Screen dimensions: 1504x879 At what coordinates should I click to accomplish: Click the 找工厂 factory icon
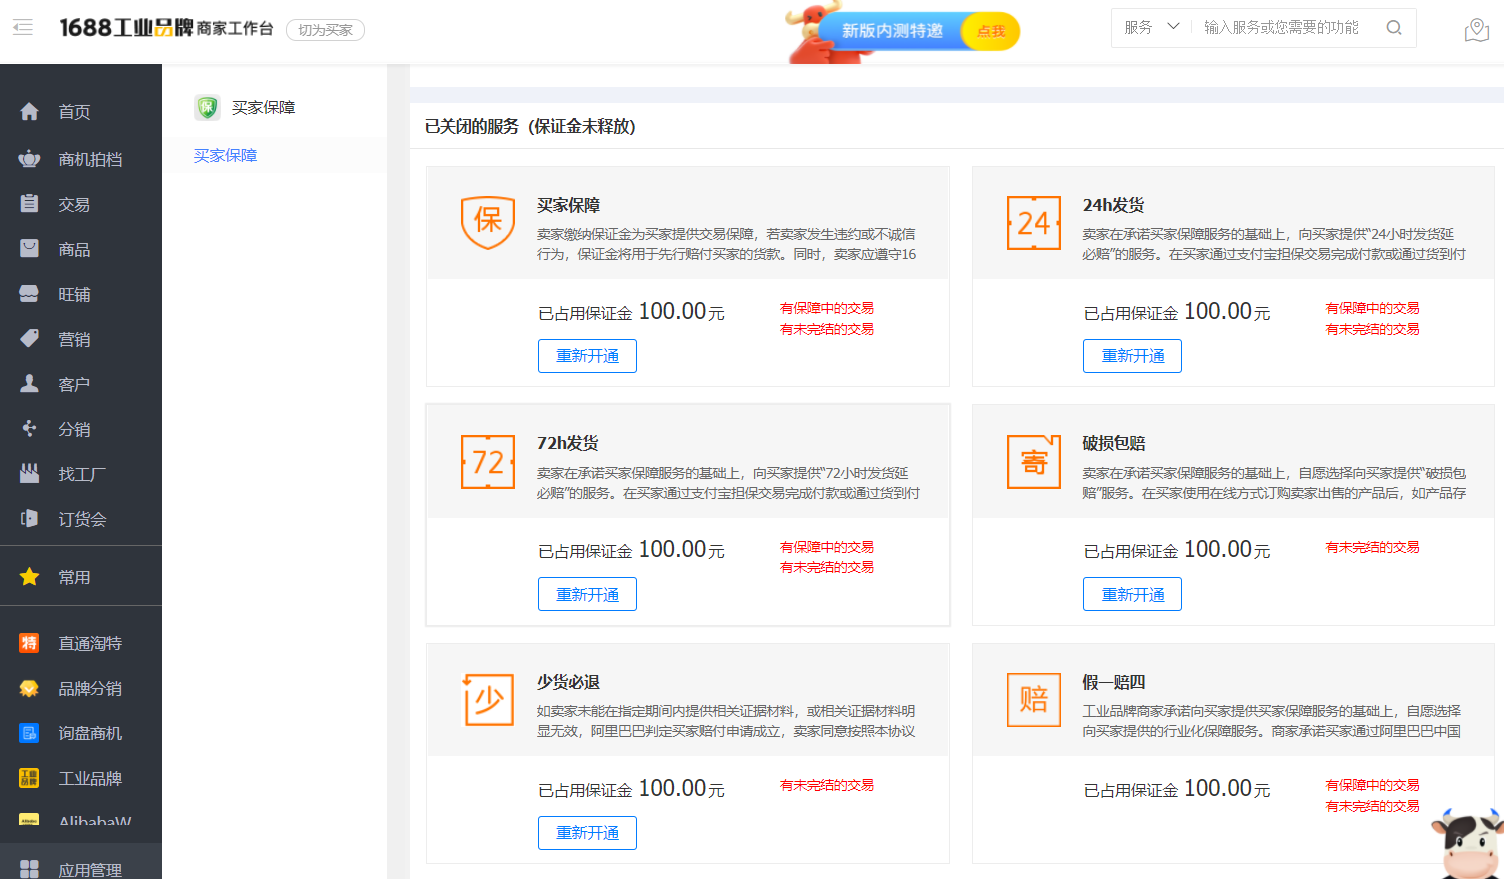30,474
